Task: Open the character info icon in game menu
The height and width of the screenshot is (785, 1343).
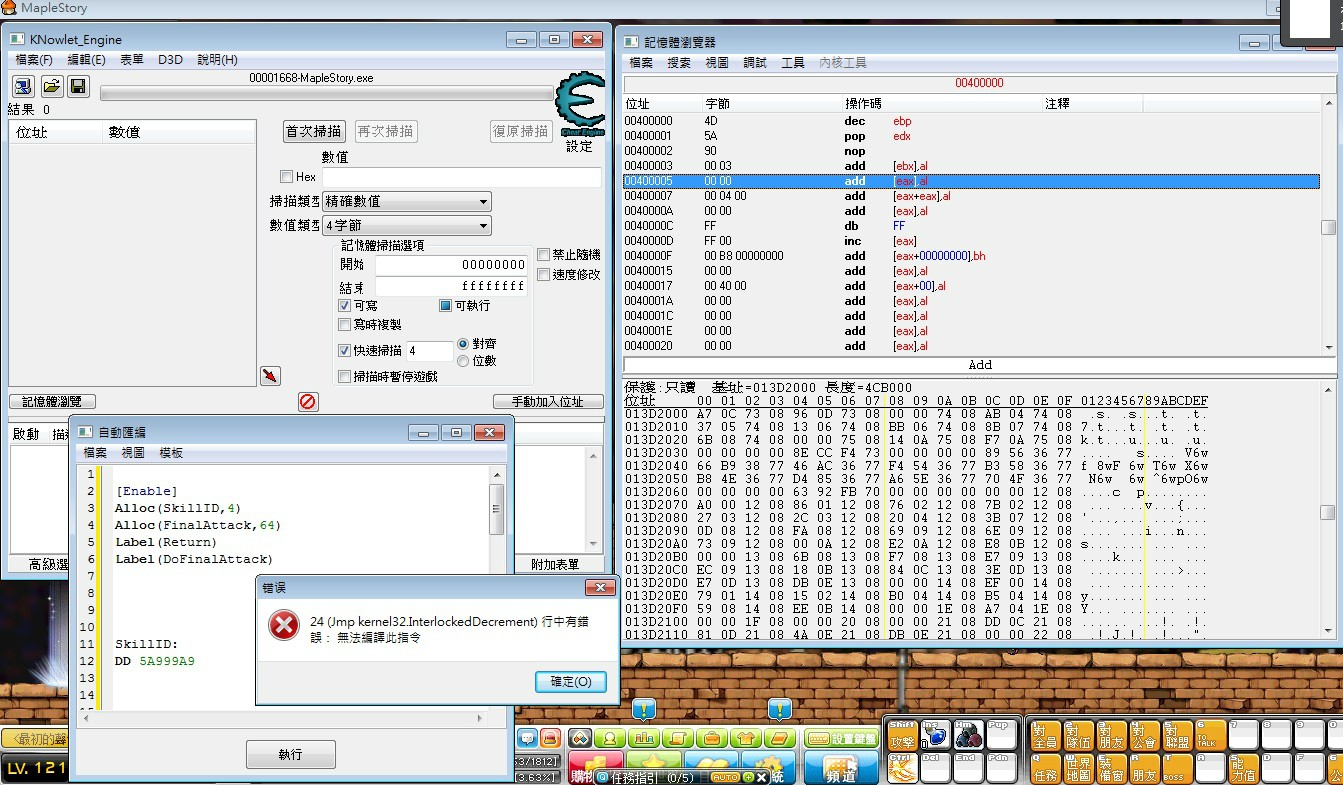Action: pyautogui.click(x=609, y=739)
